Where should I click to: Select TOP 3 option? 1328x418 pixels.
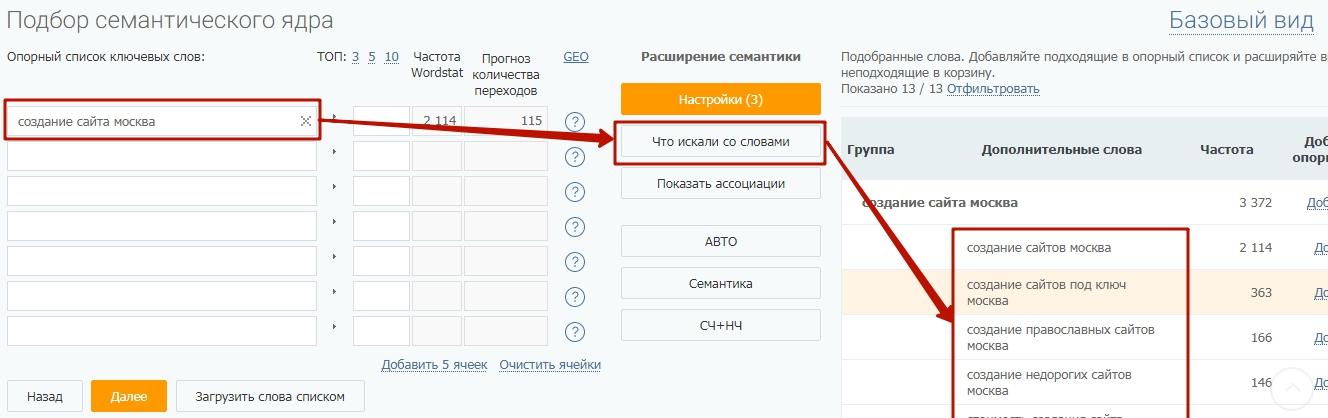click(x=355, y=57)
